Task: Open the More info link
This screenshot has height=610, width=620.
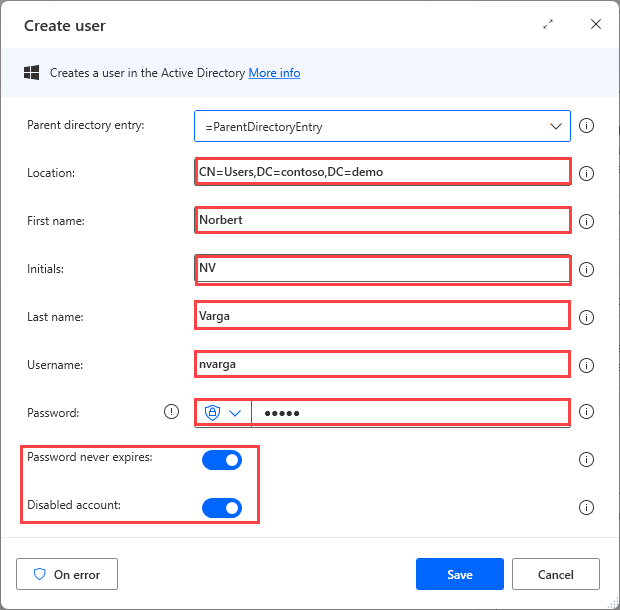Action: (x=274, y=73)
